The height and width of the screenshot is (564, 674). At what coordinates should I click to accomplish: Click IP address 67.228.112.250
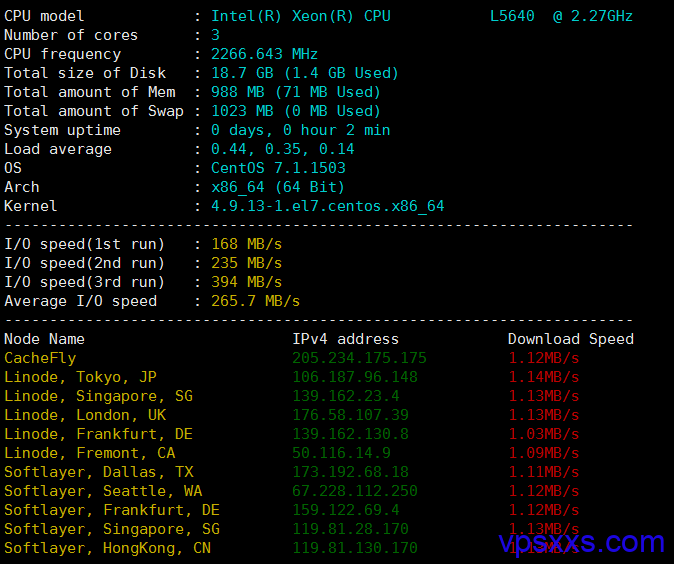pyautogui.click(x=355, y=491)
